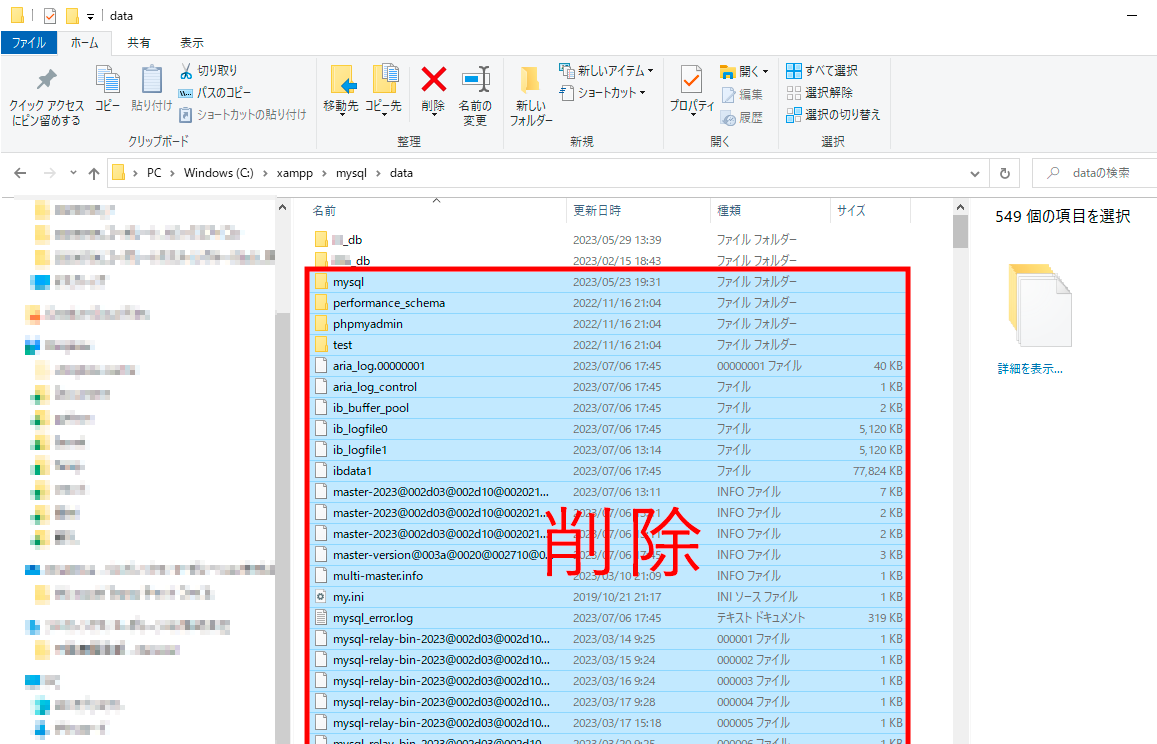
Task: Click Invert Selection (選択の切り替え)
Action: (x=833, y=115)
